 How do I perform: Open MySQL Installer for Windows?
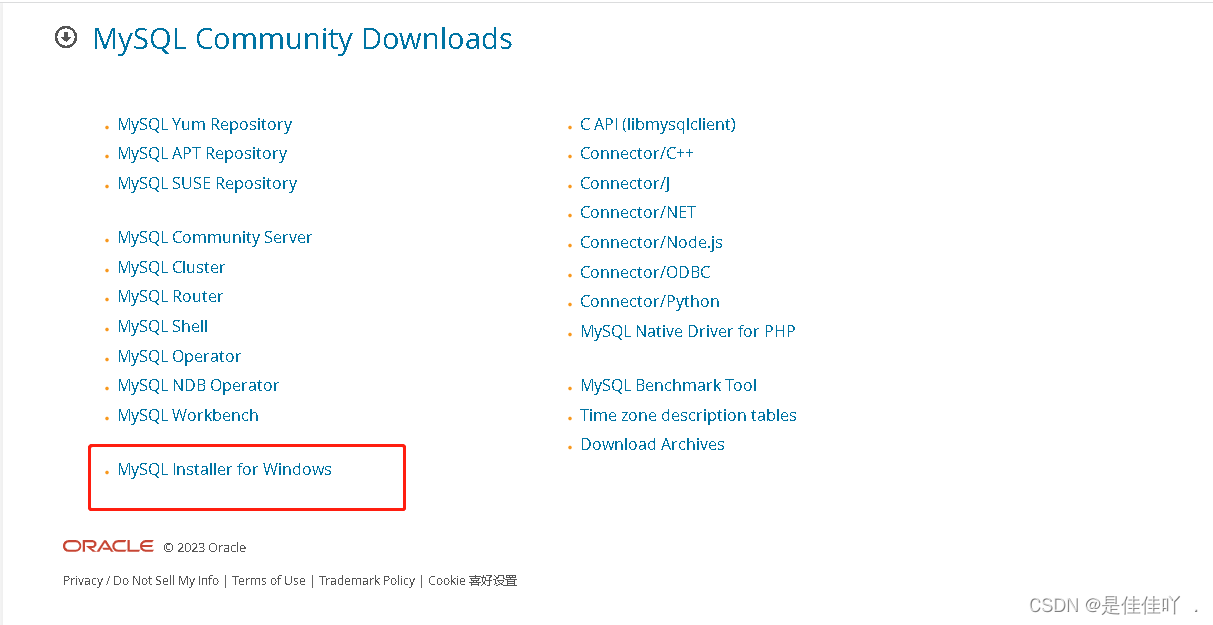tap(225, 469)
